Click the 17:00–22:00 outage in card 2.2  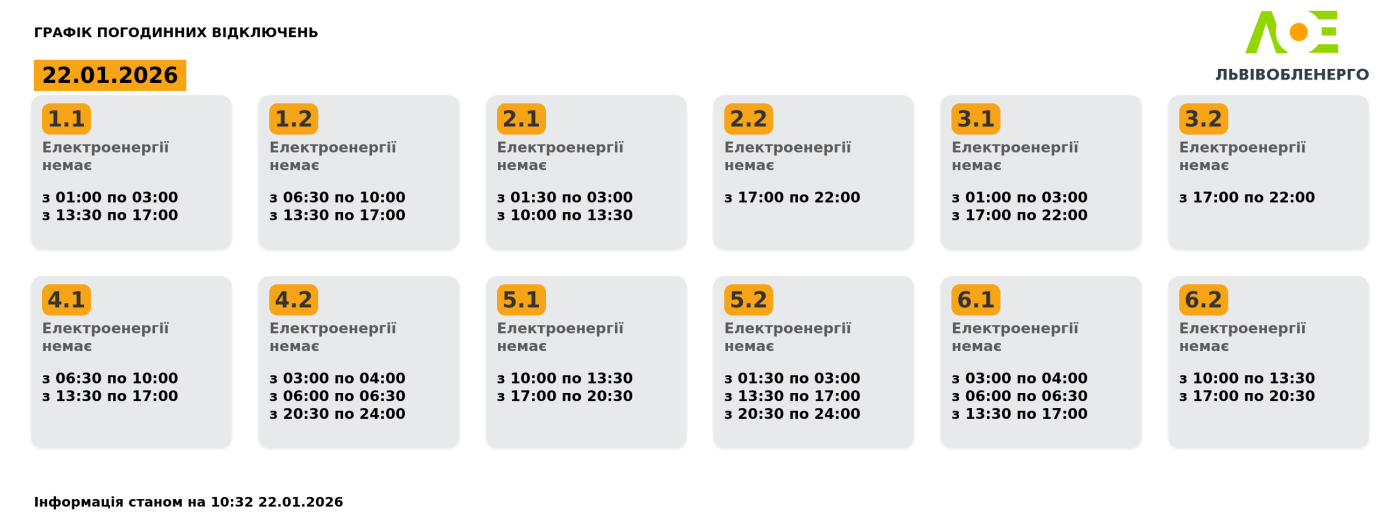[792, 198]
